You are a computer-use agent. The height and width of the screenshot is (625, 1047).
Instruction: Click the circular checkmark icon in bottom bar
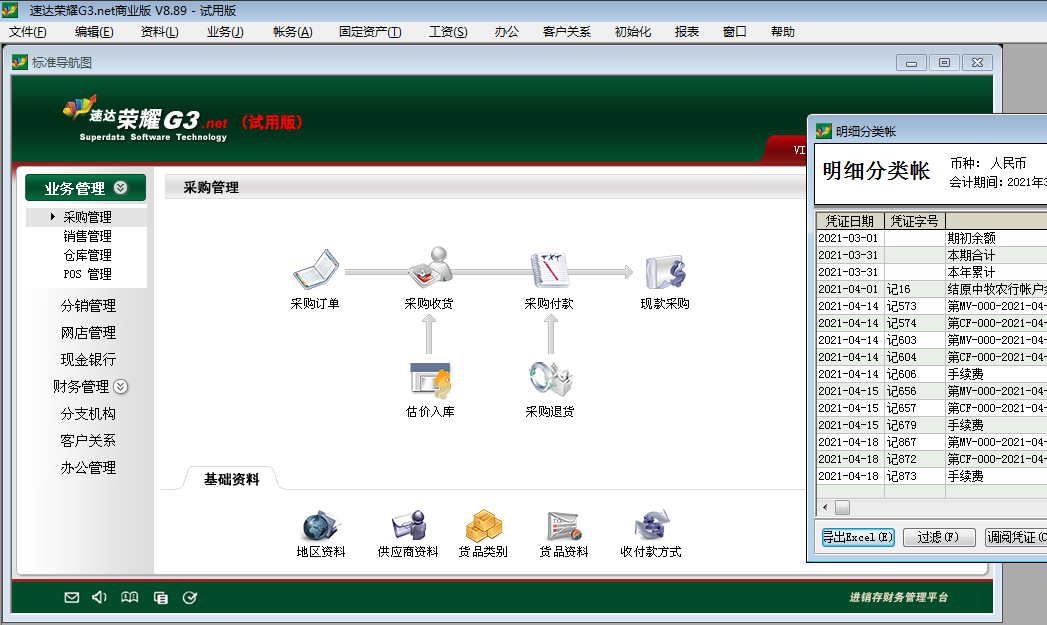pos(190,598)
